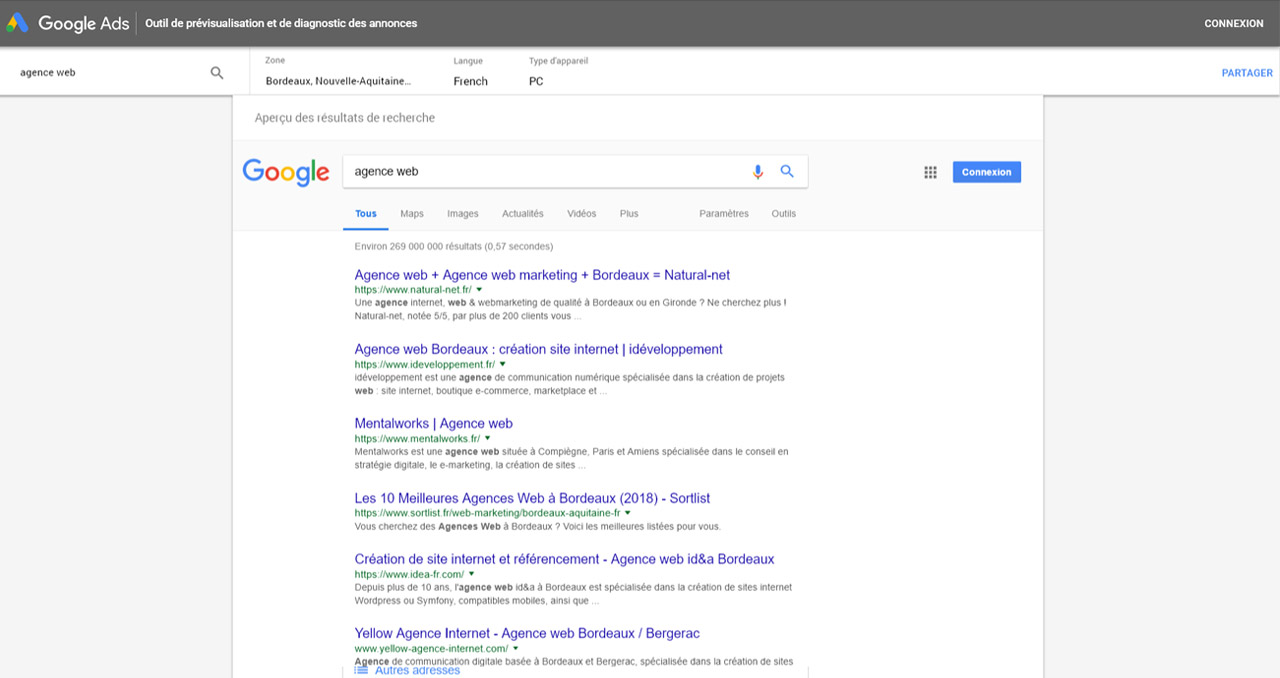Expand arrow next to mentalworks.fr URL
This screenshot has width=1280, height=678.
[x=488, y=438]
